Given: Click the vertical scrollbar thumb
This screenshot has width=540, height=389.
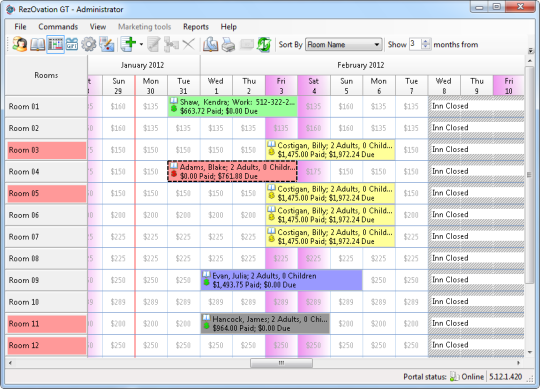Looking at the screenshot, I should 529,175.
